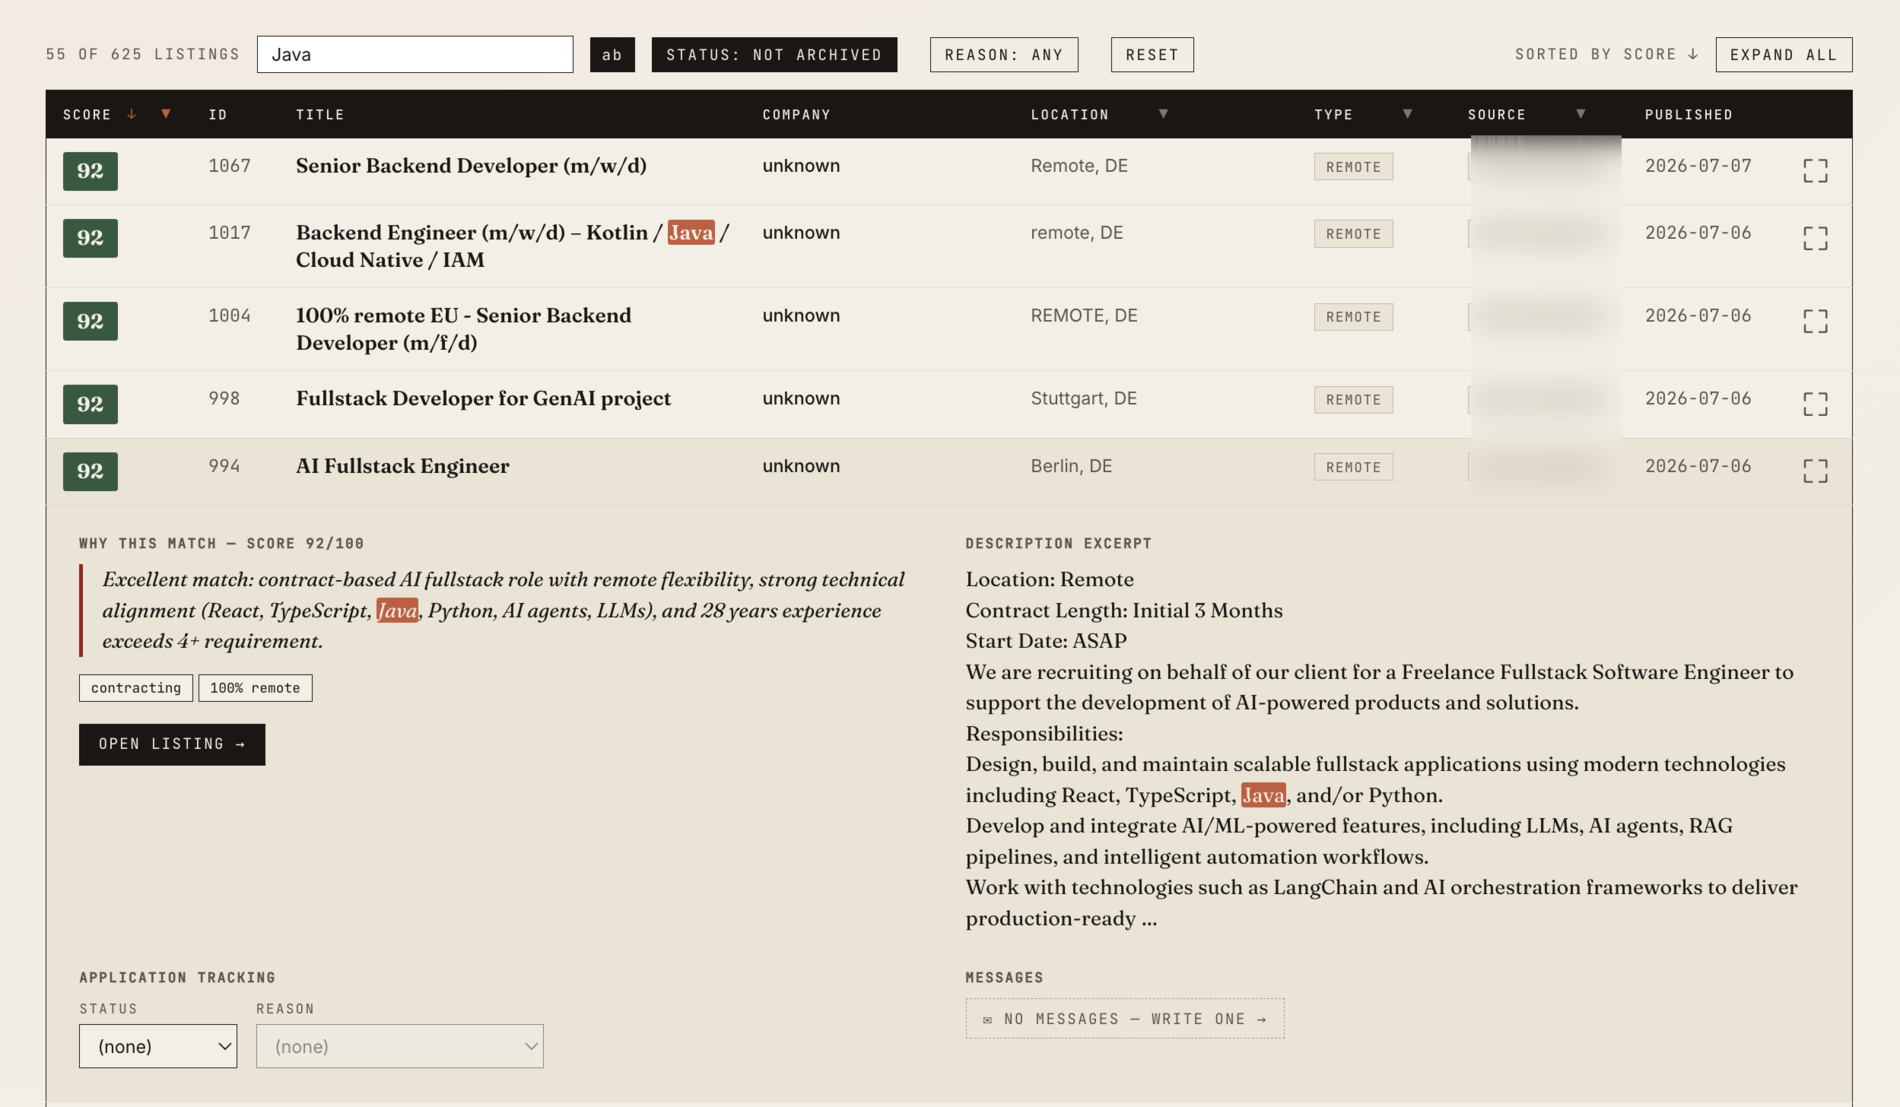Collapse row 994 with its fullscreen icon

pyautogui.click(x=1815, y=471)
